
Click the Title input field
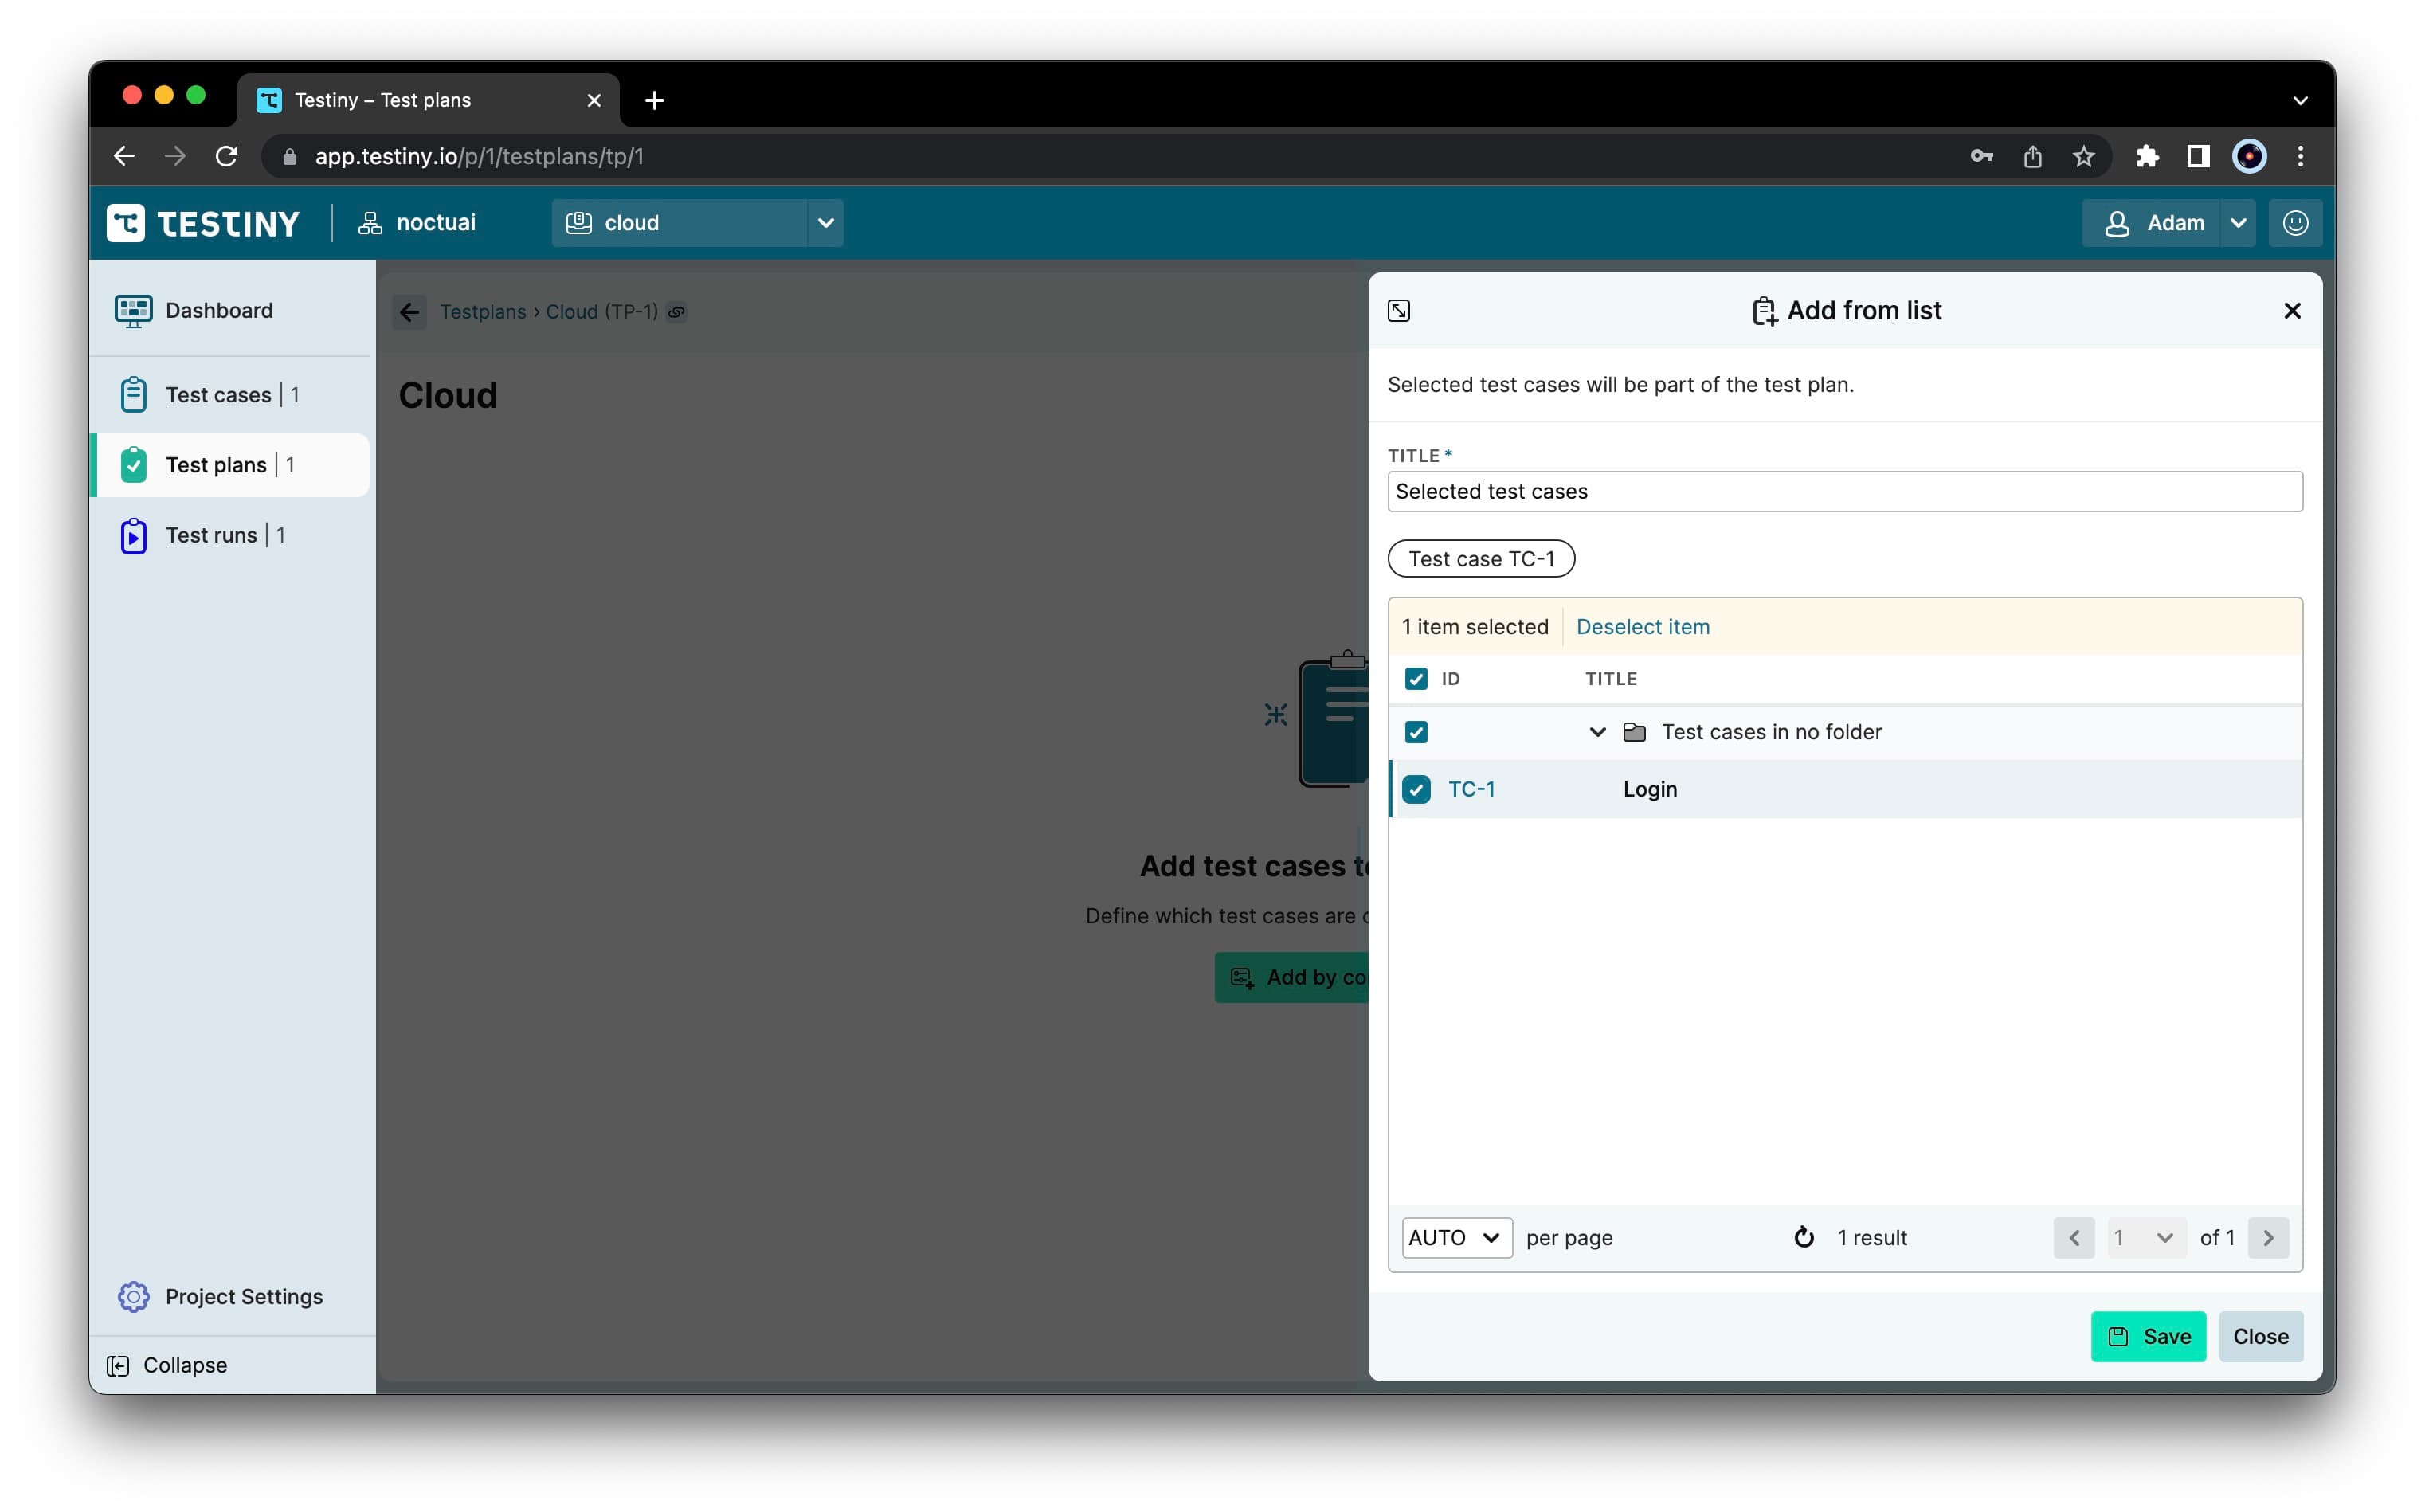pyautogui.click(x=1844, y=491)
